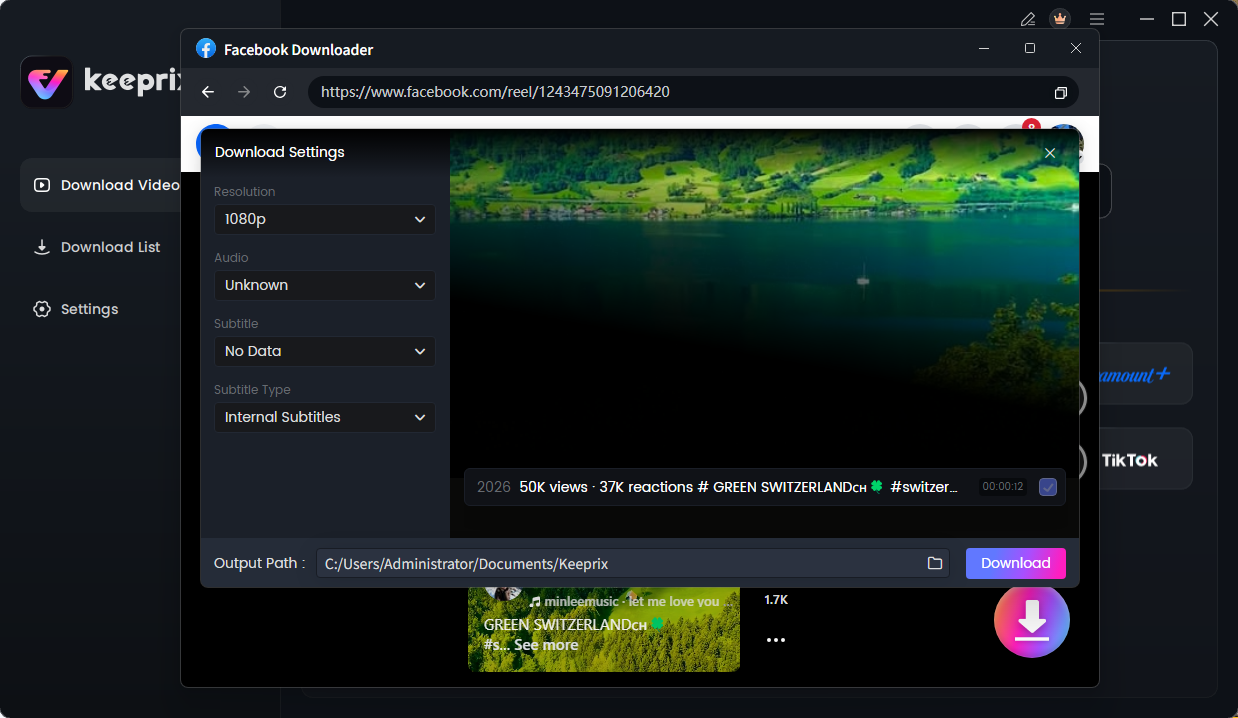Click the Output Path text field

pos(620,563)
